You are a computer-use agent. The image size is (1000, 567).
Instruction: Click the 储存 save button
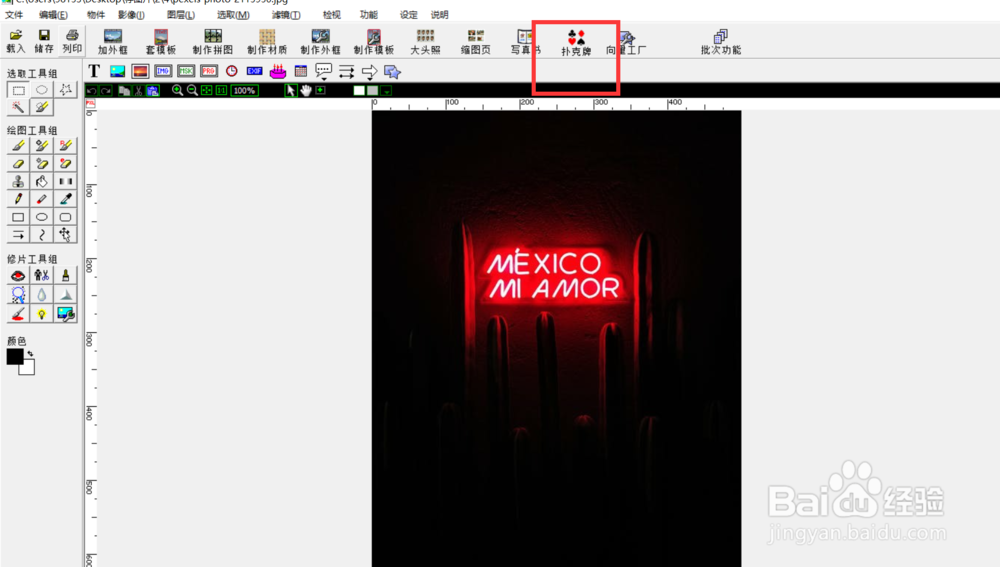click(43, 41)
